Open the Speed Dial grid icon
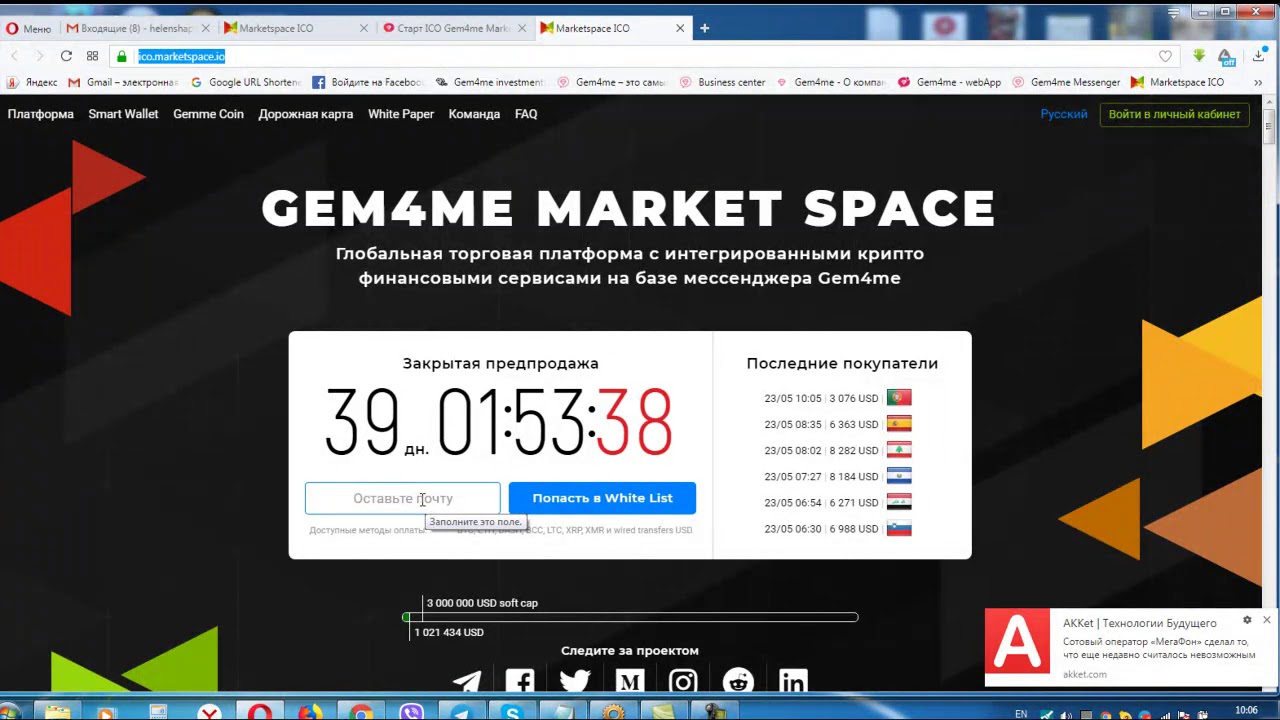 92,56
